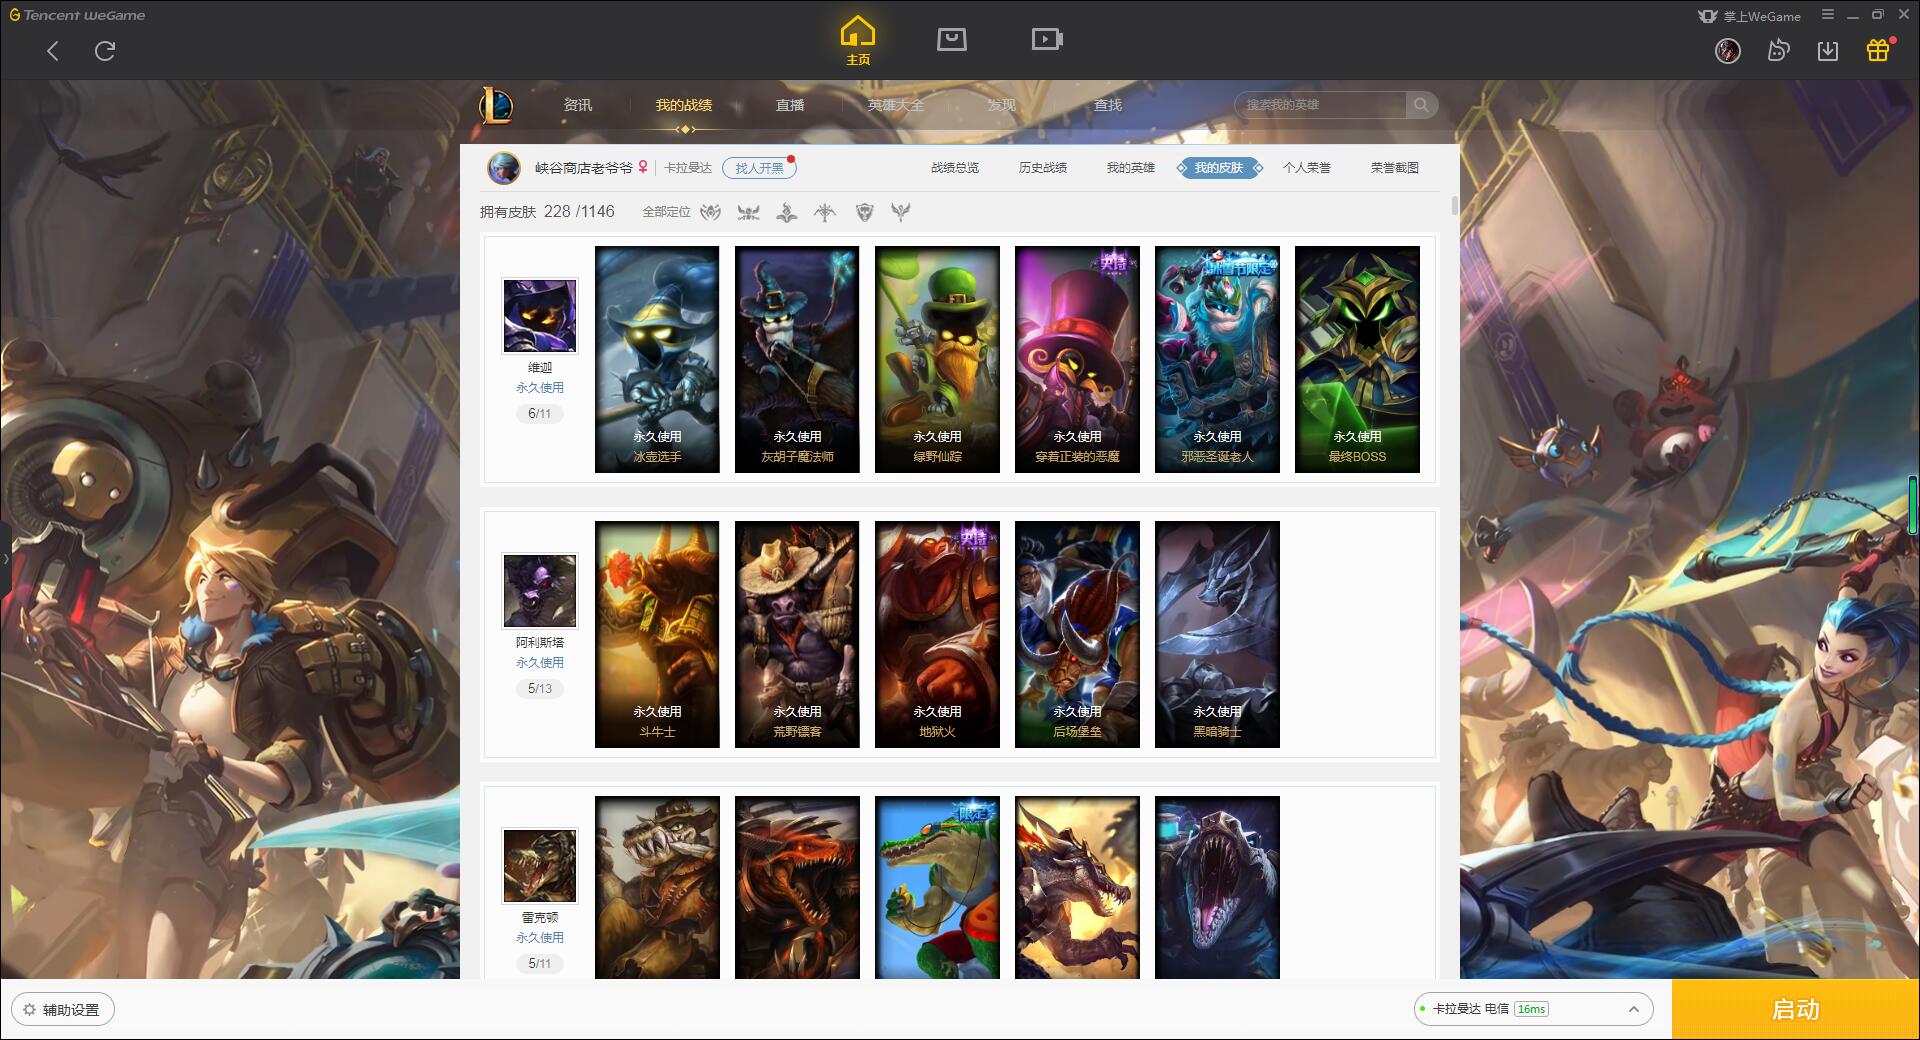Switch to 历史战绩 sub-tab

point(1043,168)
